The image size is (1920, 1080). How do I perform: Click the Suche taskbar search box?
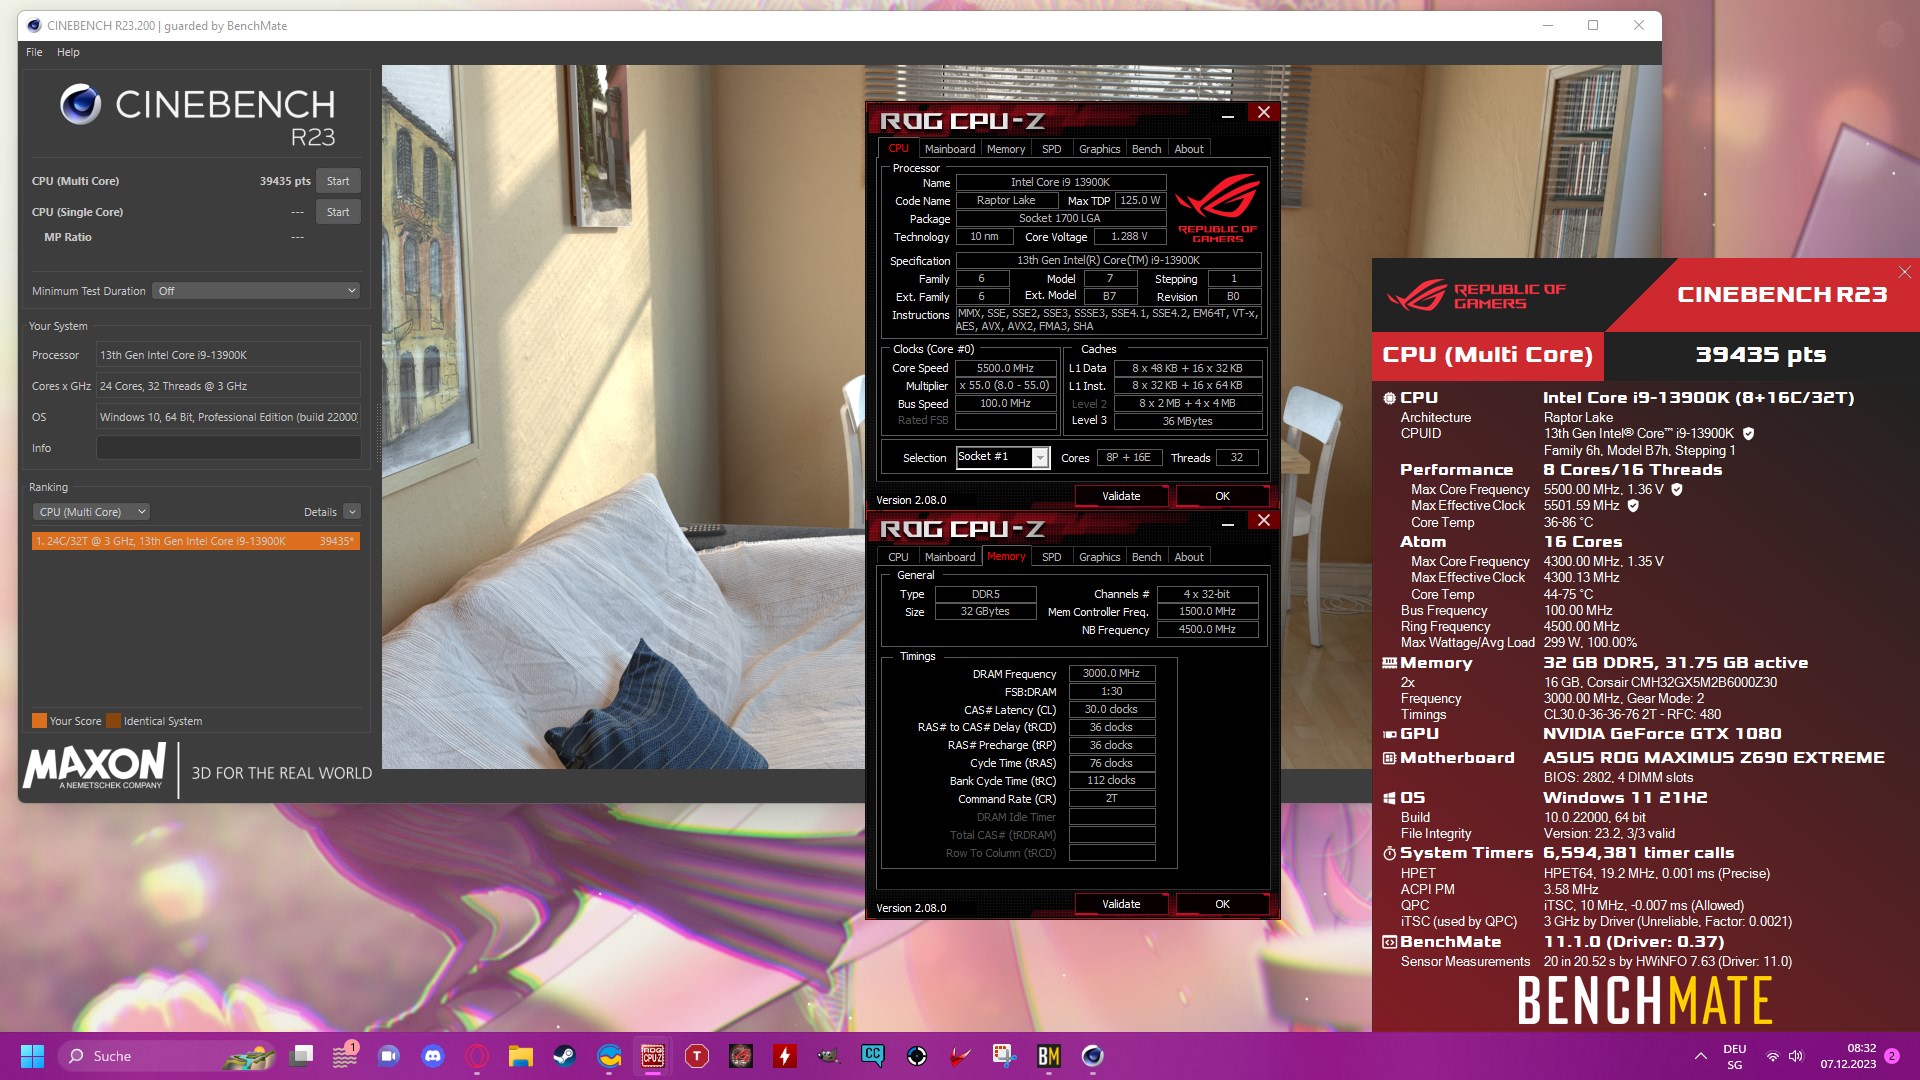(x=167, y=1056)
